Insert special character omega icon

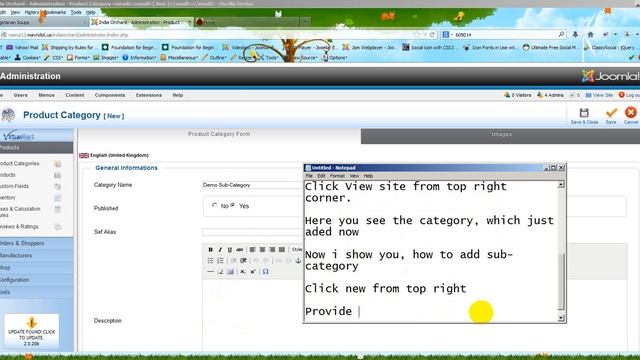pyautogui.click(x=265, y=271)
